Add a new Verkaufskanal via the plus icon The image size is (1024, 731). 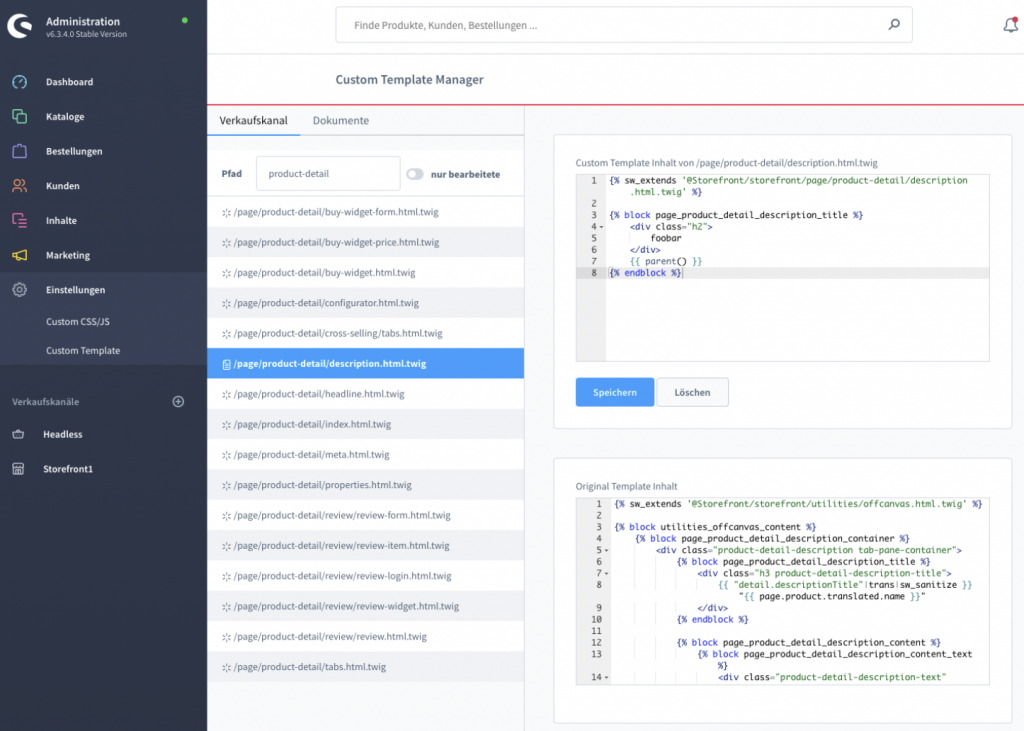[x=177, y=401]
